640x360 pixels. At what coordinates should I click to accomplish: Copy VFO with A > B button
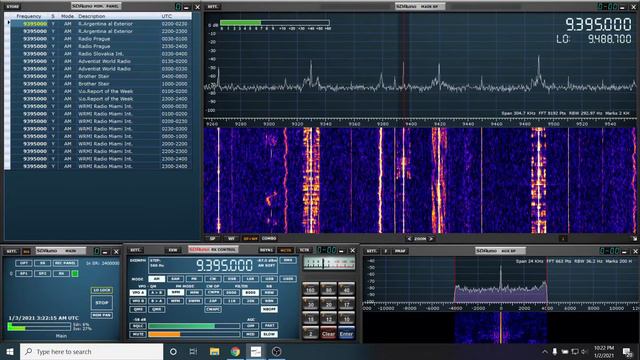pyautogui.click(x=156, y=293)
